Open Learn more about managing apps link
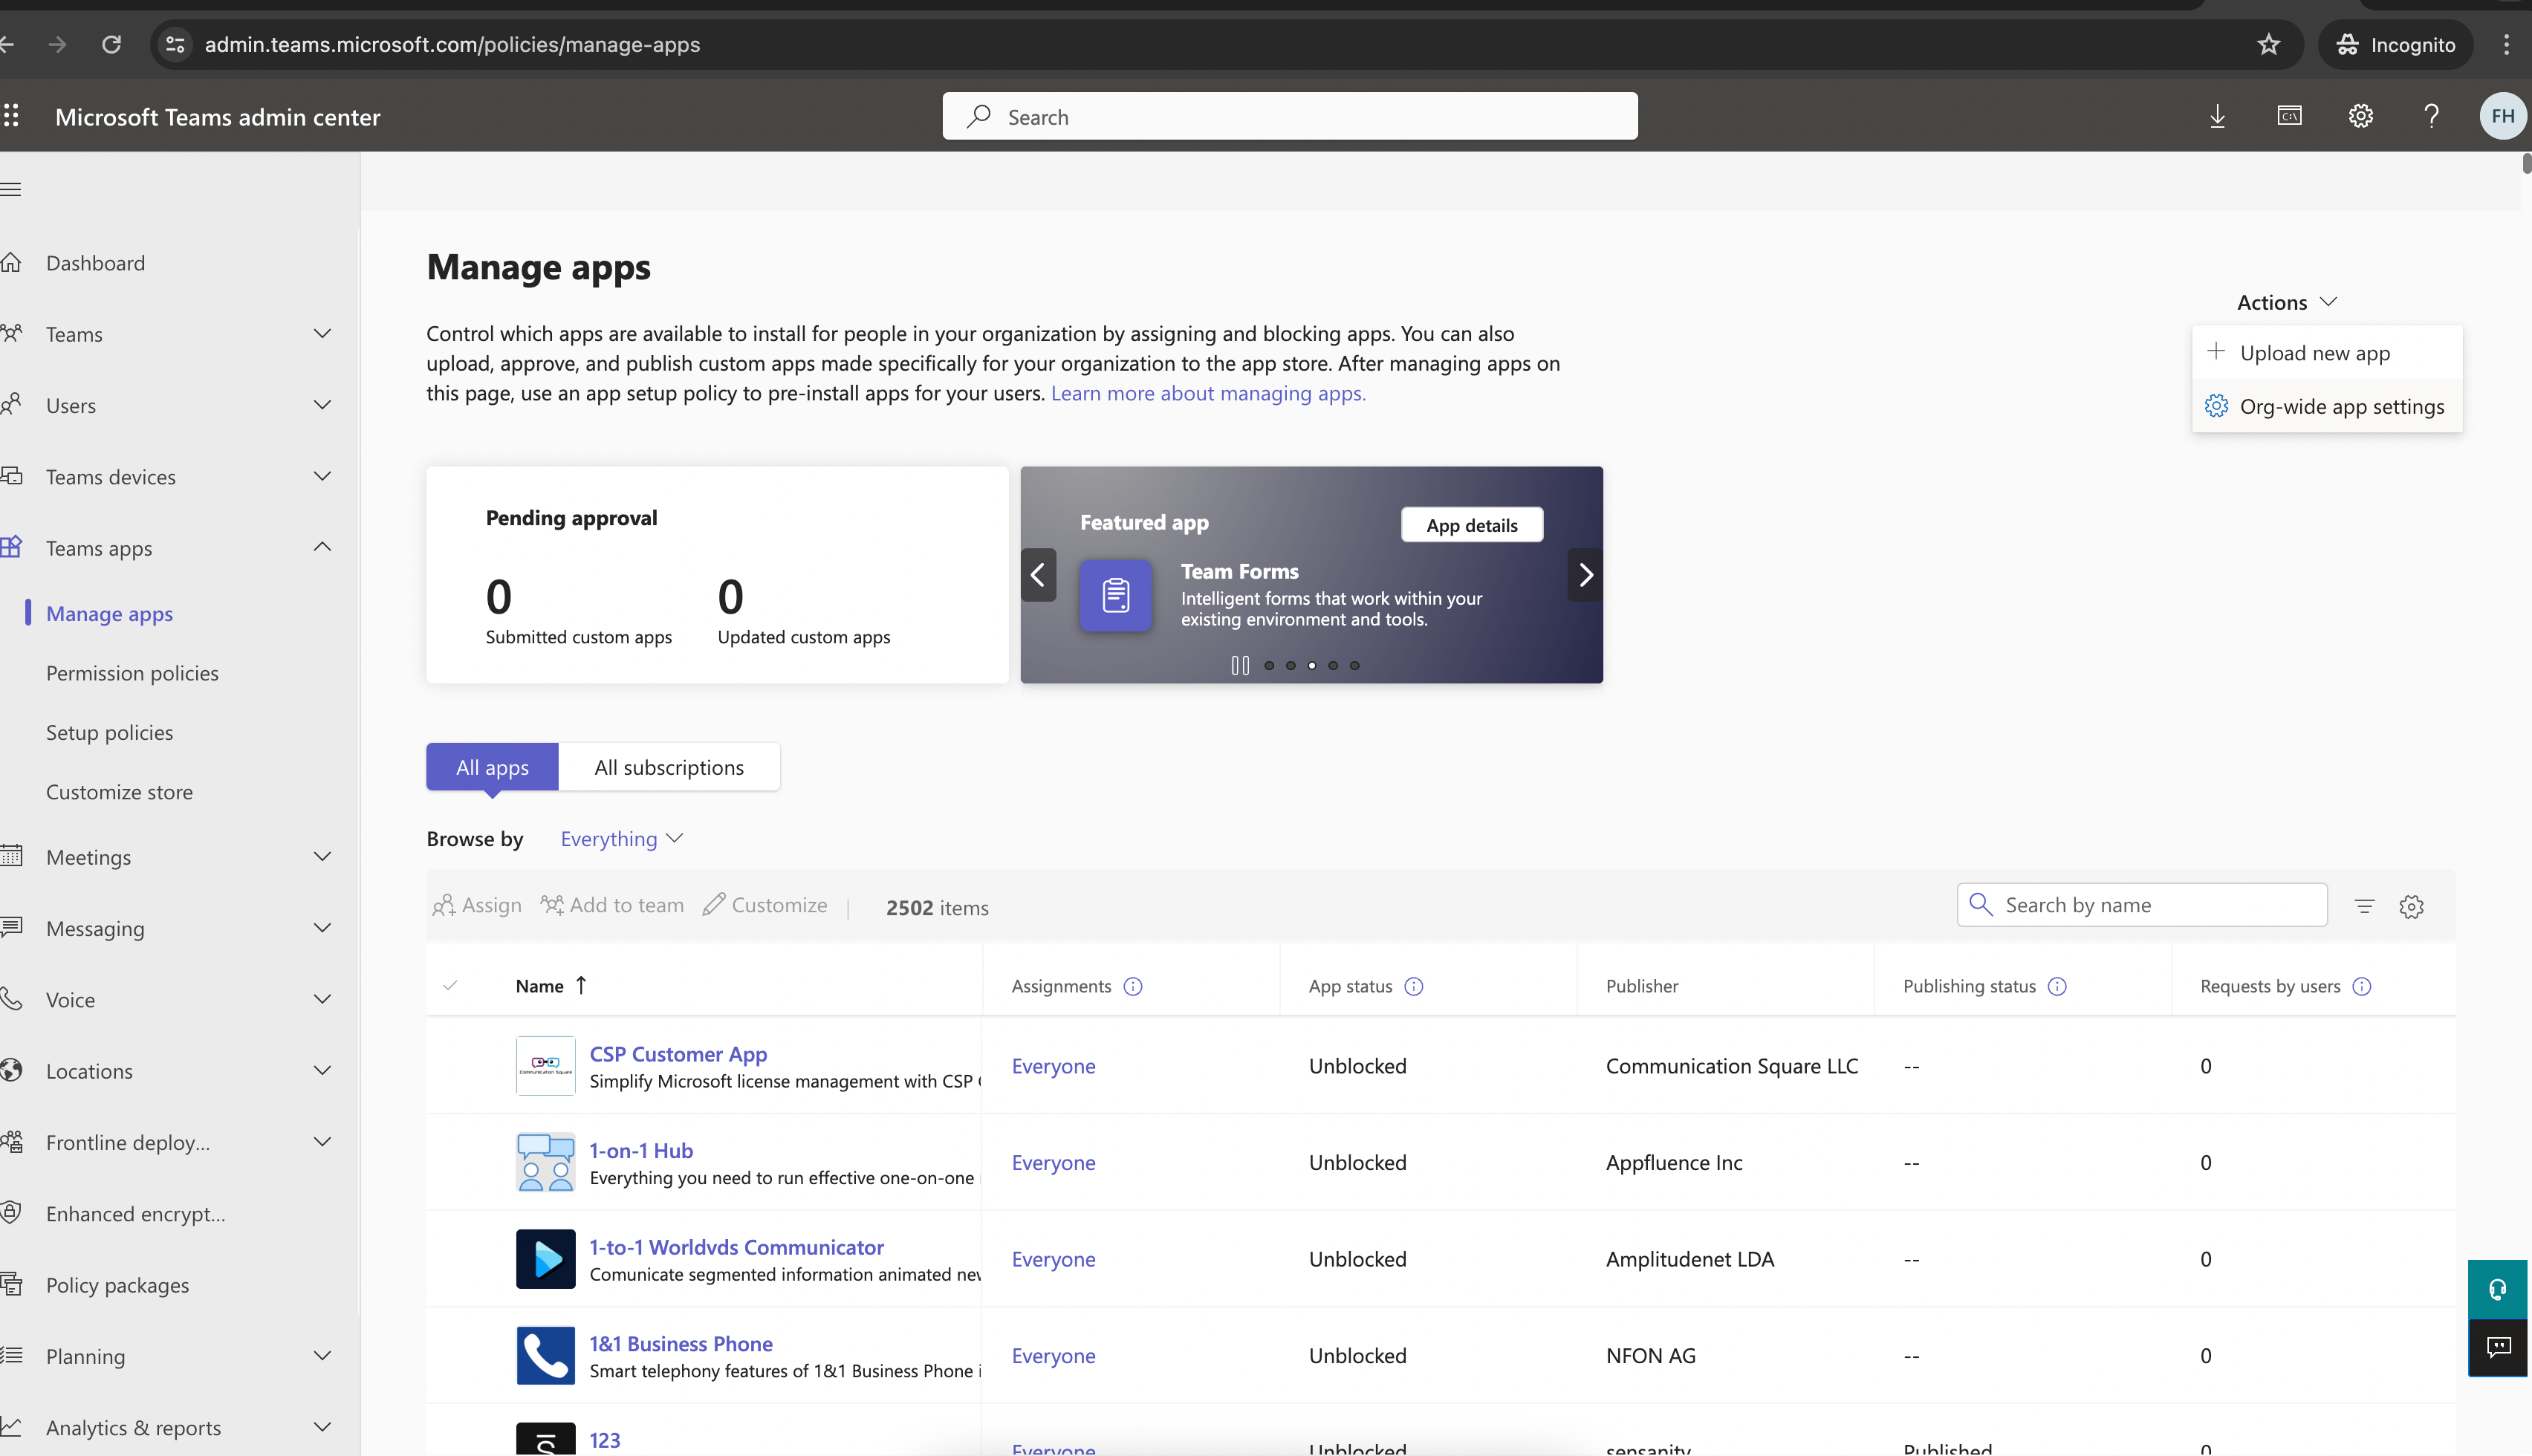 [x=1207, y=393]
